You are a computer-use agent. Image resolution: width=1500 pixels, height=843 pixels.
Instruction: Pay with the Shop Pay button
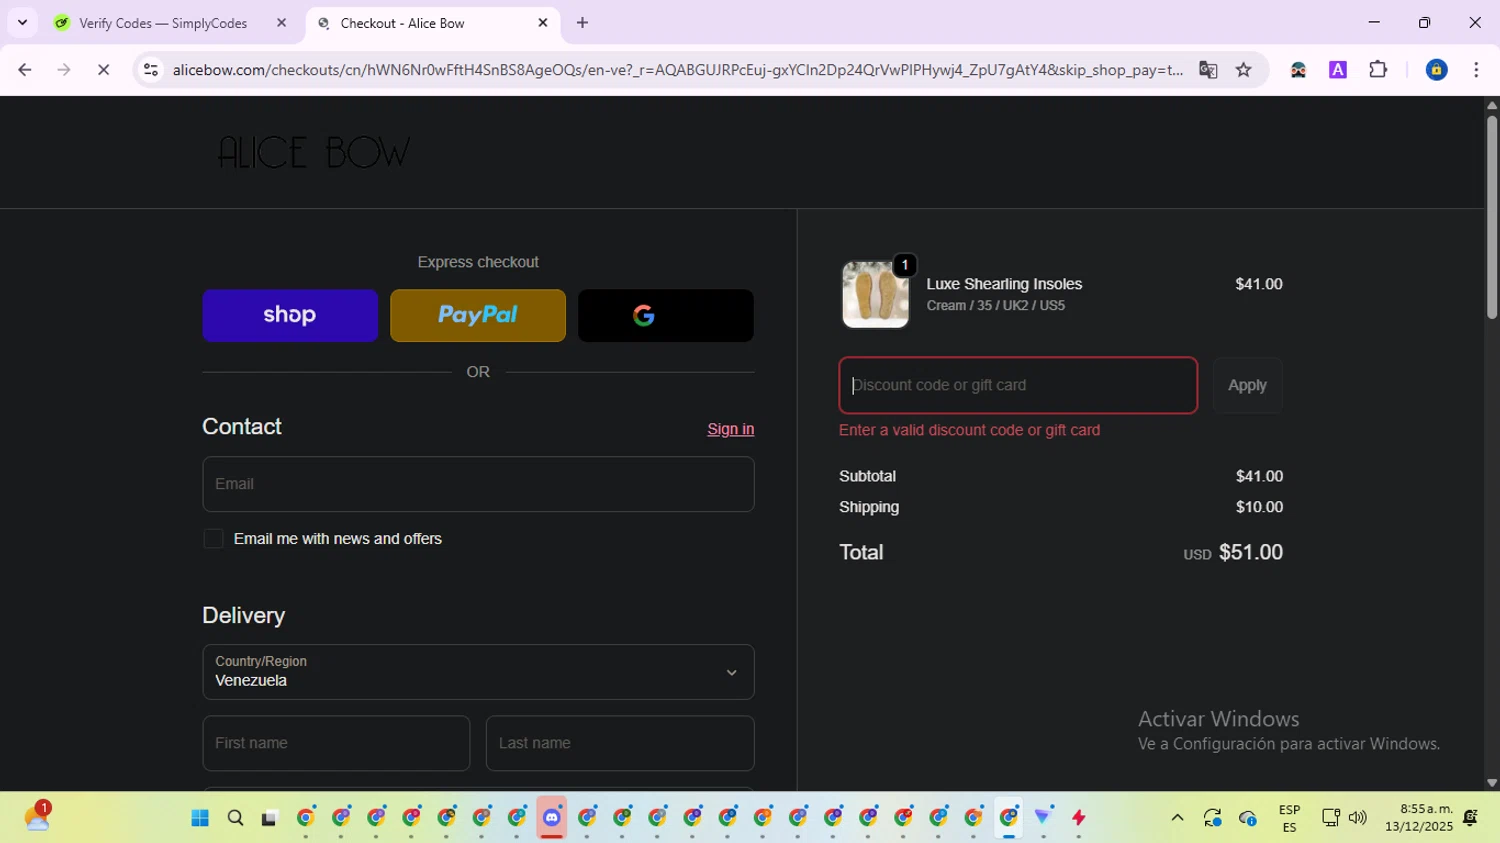coord(290,316)
